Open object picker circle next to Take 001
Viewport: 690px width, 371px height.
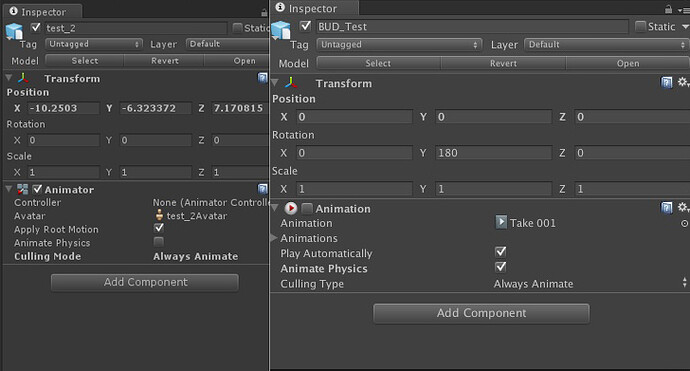684,224
